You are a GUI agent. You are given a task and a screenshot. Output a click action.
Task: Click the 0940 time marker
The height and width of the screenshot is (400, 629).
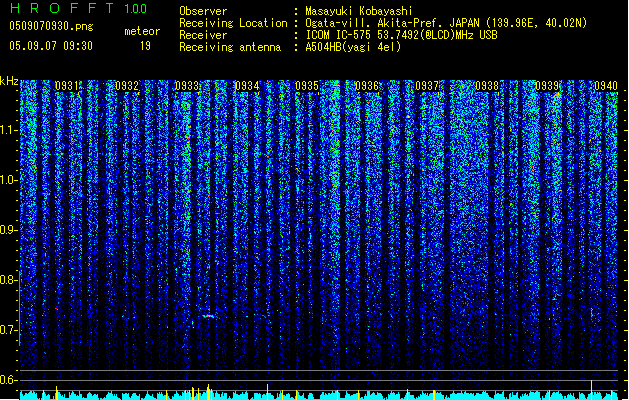606,86
